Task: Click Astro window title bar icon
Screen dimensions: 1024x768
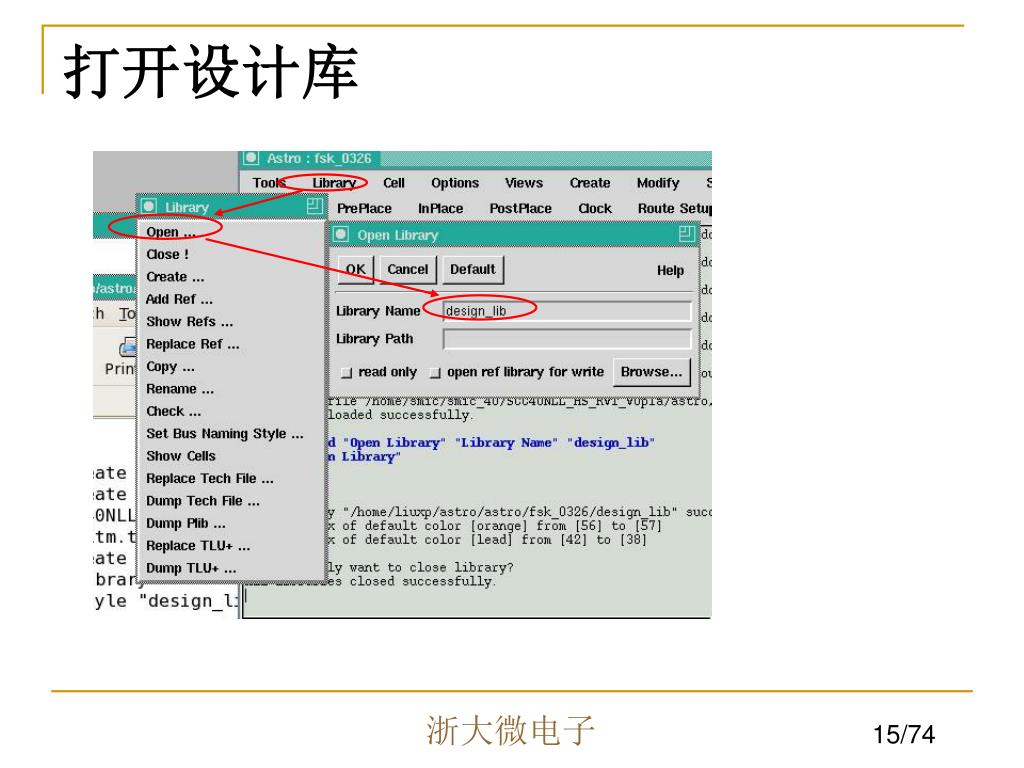Action: (251, 158)
